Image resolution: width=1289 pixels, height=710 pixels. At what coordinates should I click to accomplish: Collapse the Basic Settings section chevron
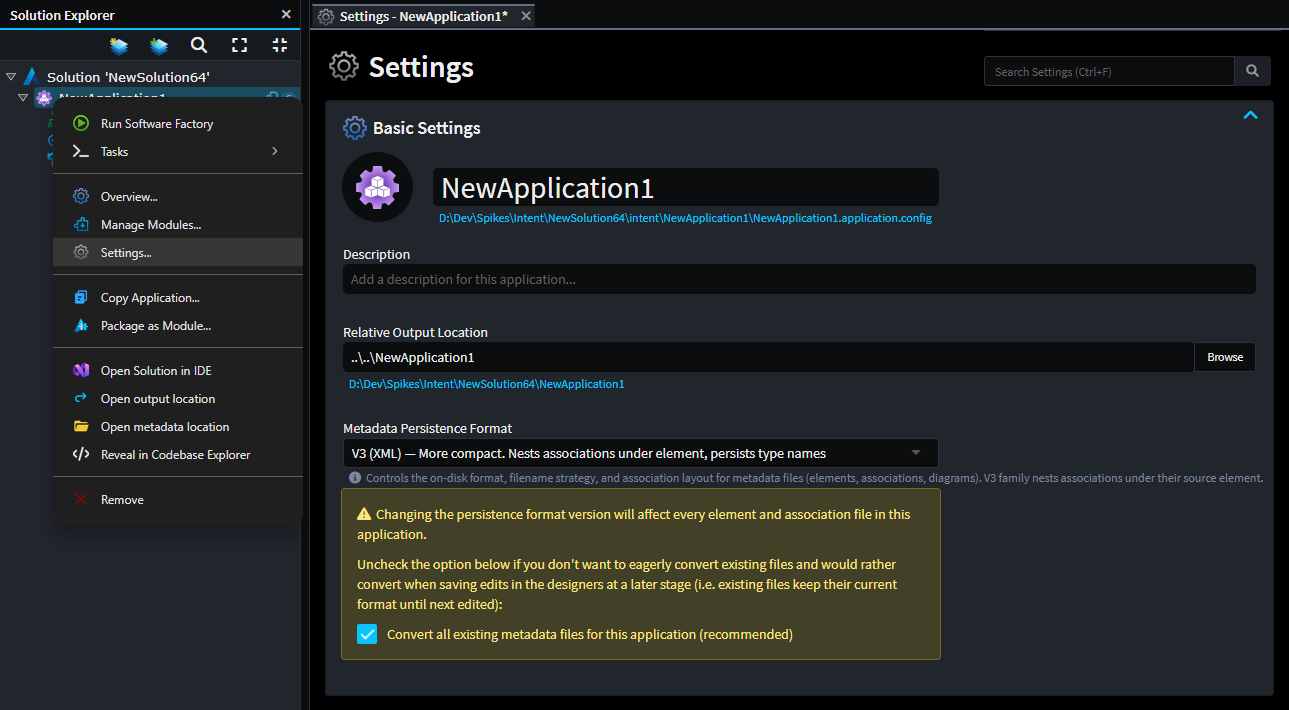pos(1250,116)
